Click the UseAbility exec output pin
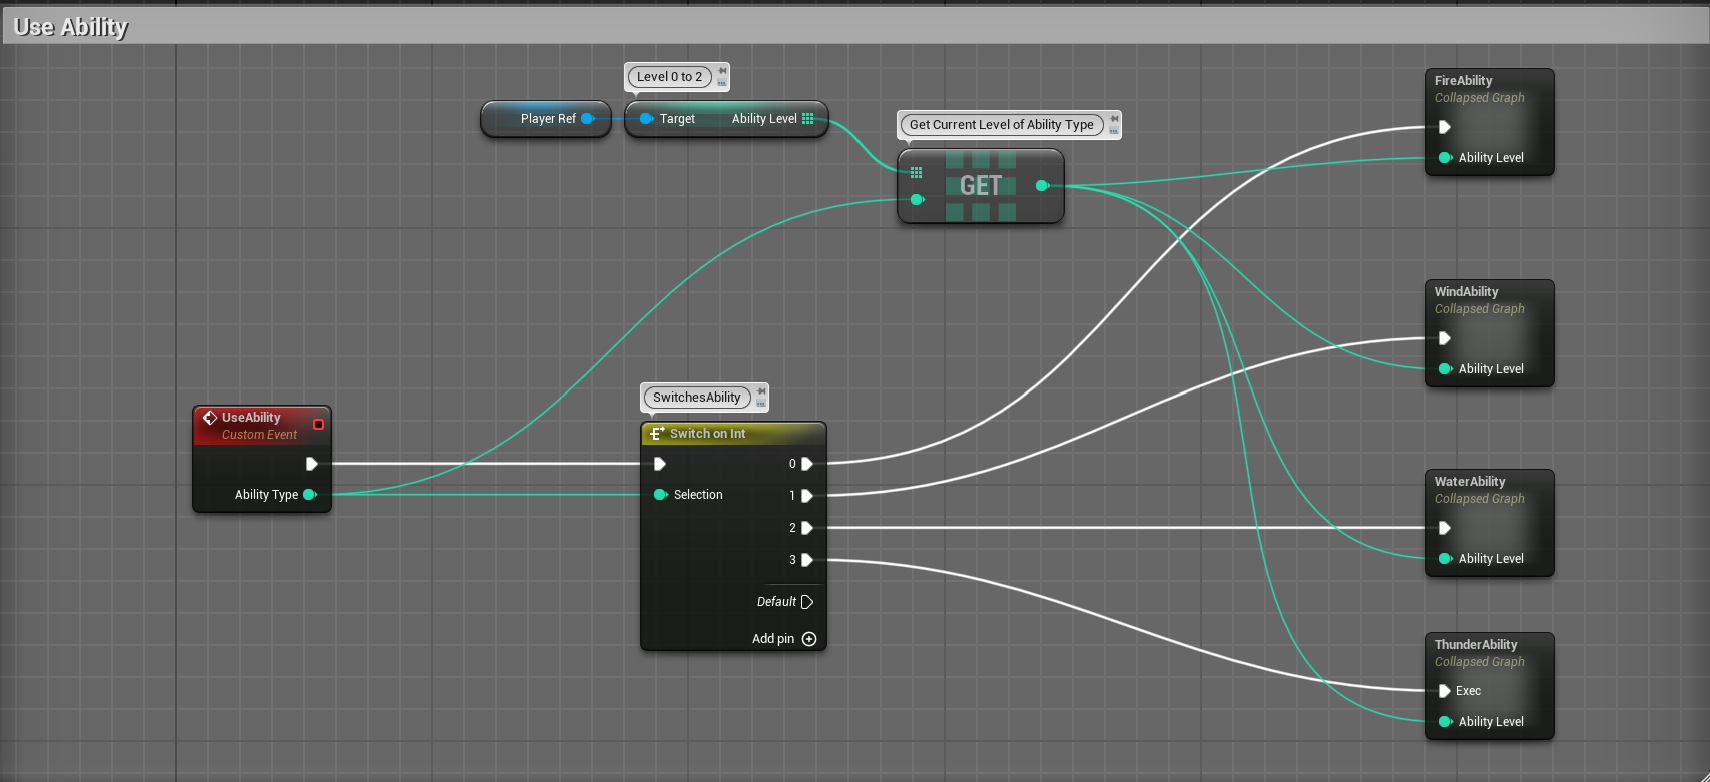Image resolution: width=1710 pixels, height=782 pixels. [x=311, y=464]
